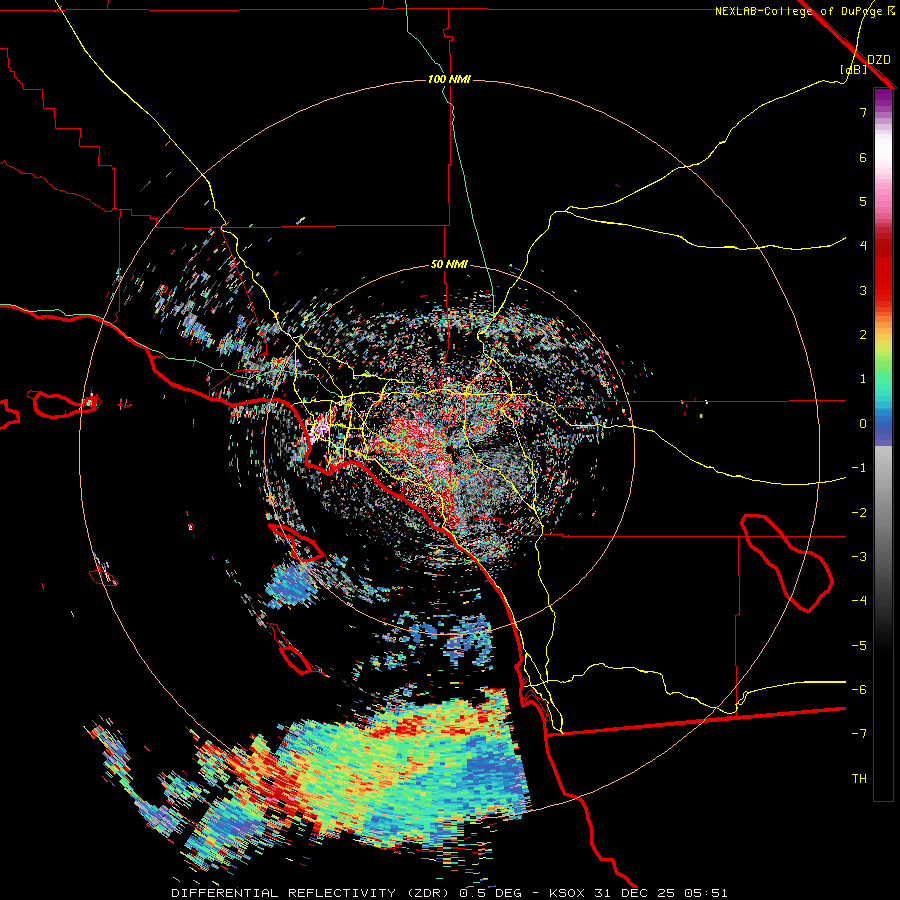
Task: Click the red band of the color bar
Action: coord(883,270)
